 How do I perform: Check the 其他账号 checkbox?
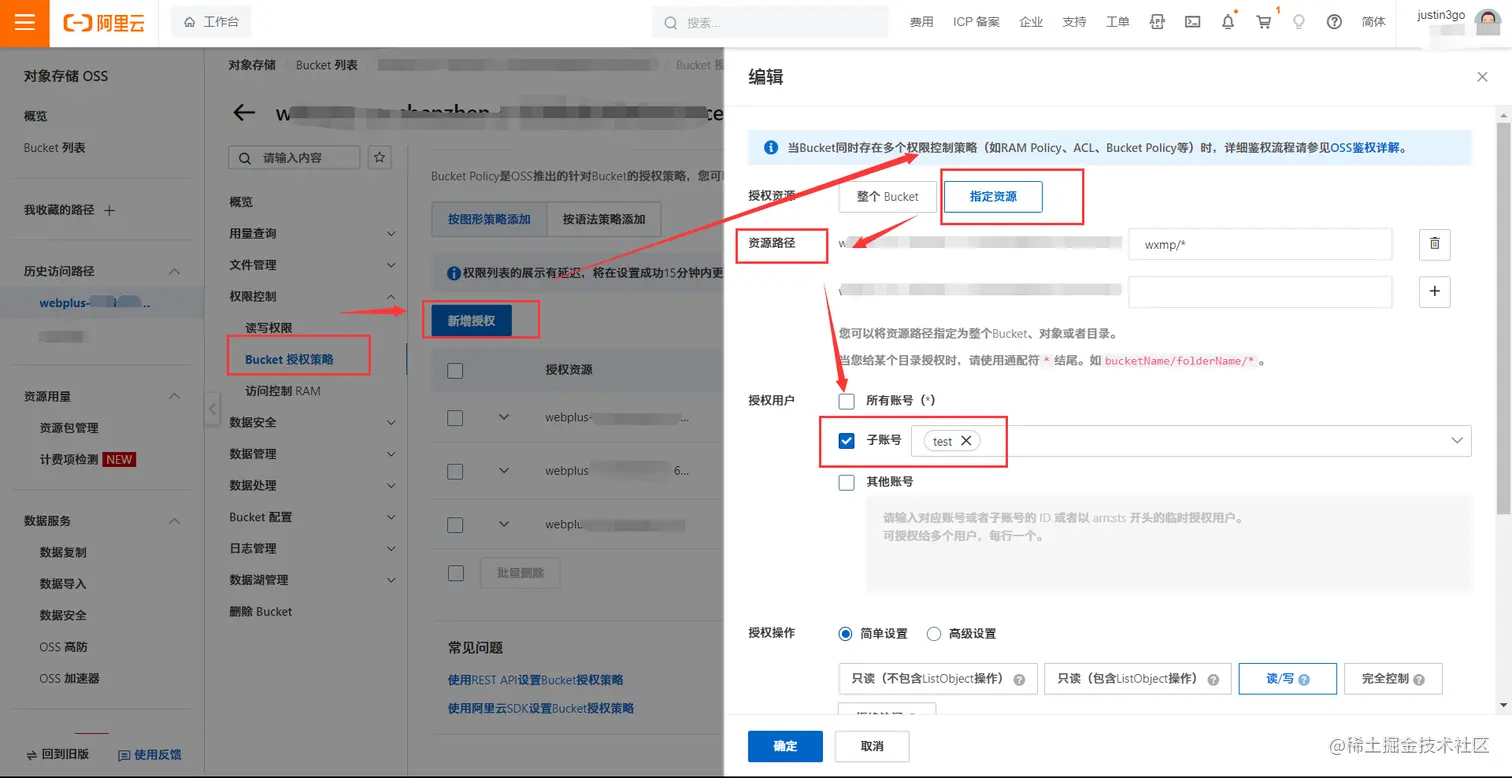point(847,482)
